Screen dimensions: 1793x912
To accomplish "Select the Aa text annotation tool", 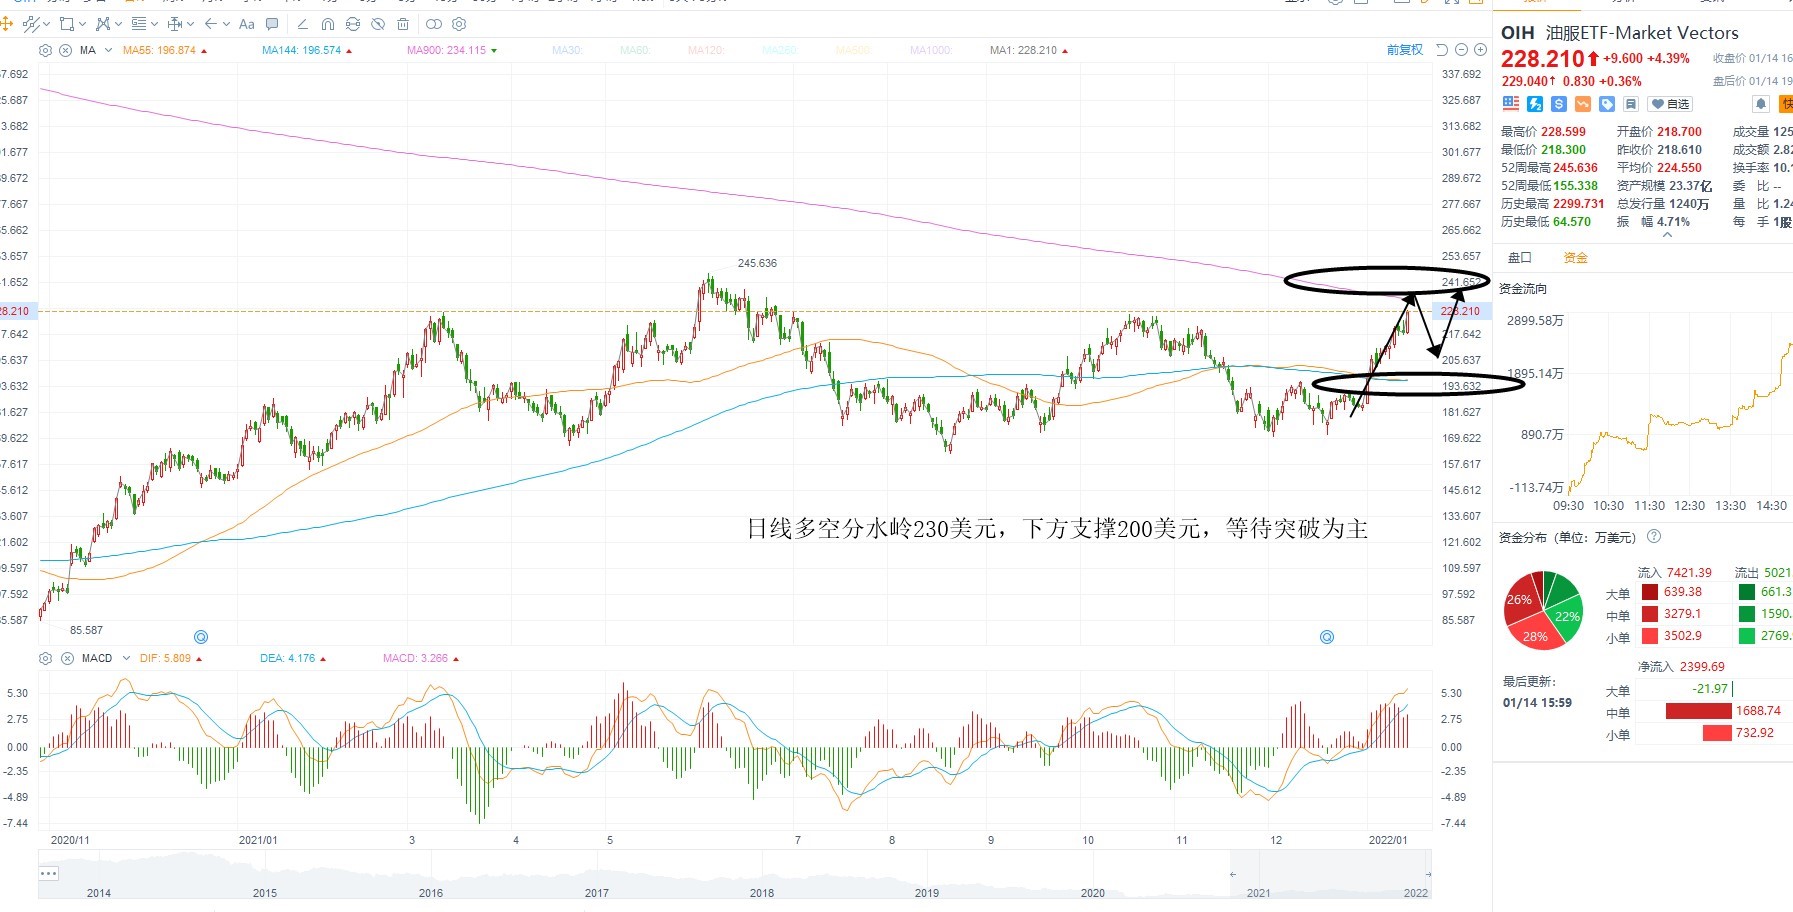I will pyautogui.click(x=247, y=24).
